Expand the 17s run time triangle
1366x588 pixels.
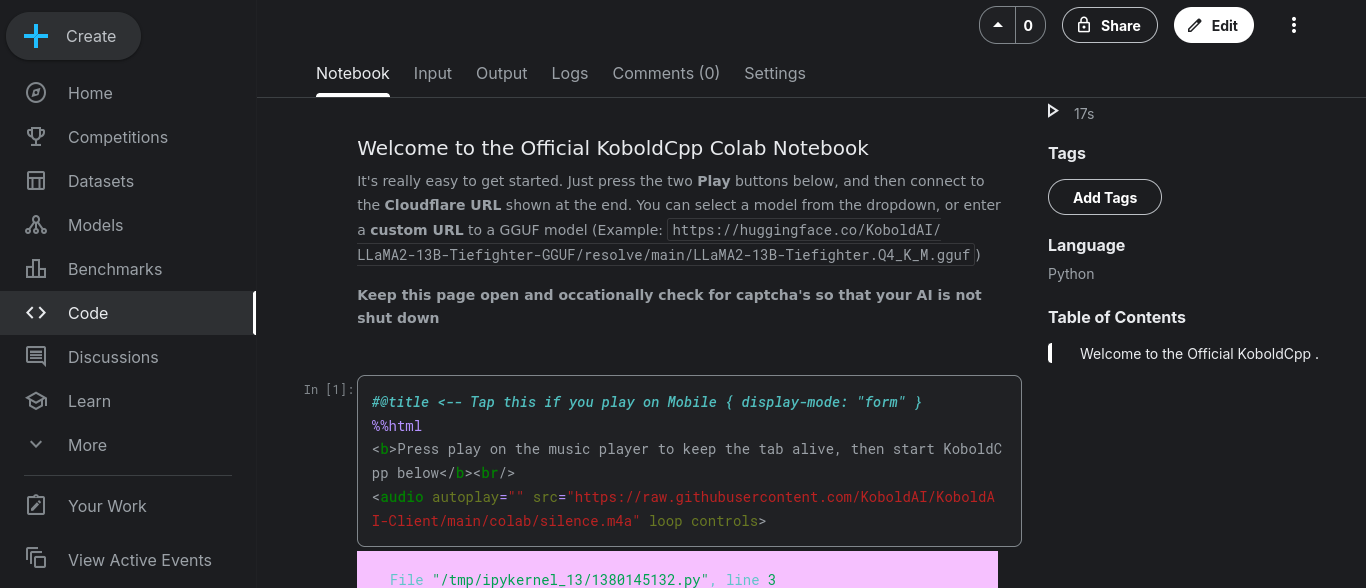coord(1053,111)
